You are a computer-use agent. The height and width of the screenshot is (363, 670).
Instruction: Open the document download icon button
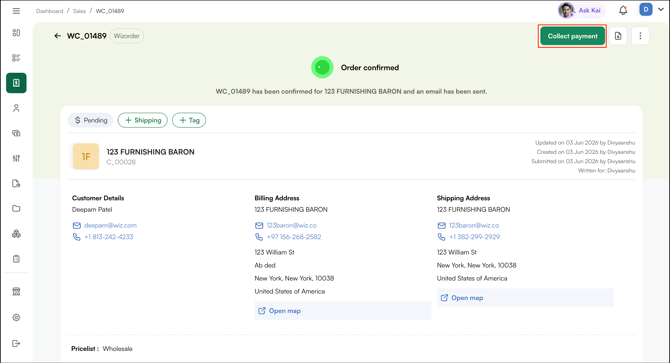tap(618, 36)
